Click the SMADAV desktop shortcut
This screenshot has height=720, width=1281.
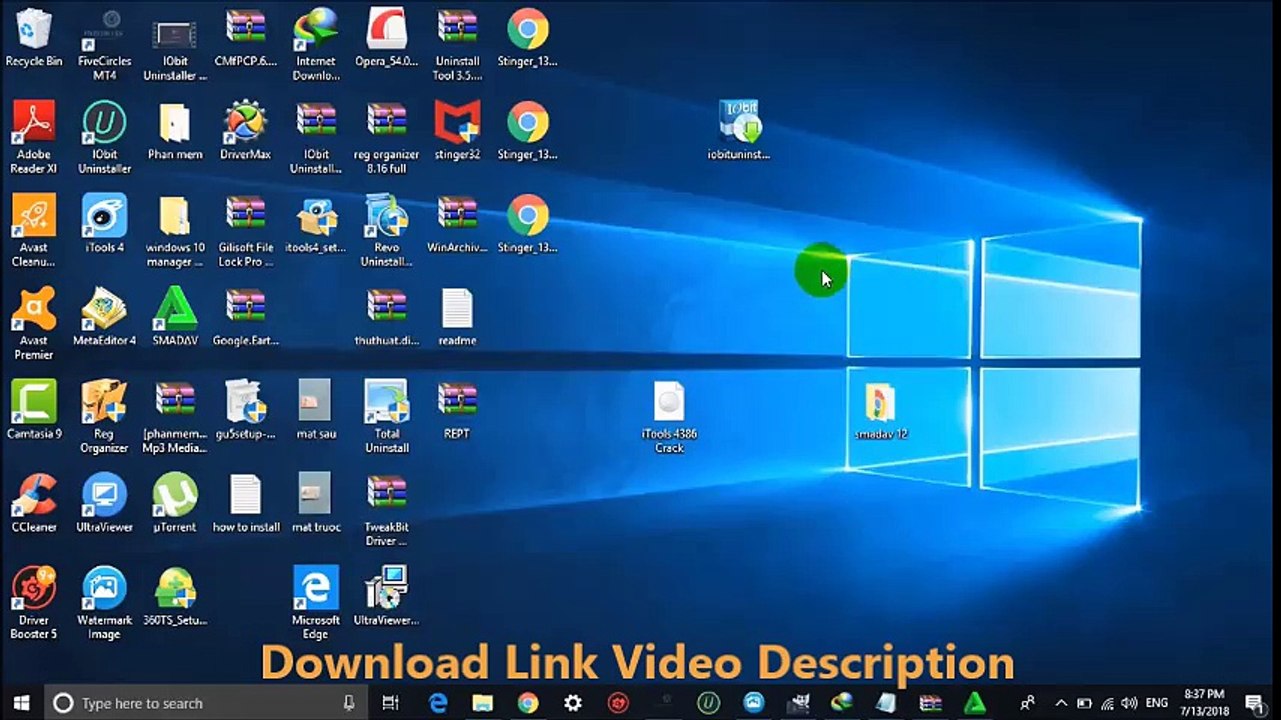(175, 317)
